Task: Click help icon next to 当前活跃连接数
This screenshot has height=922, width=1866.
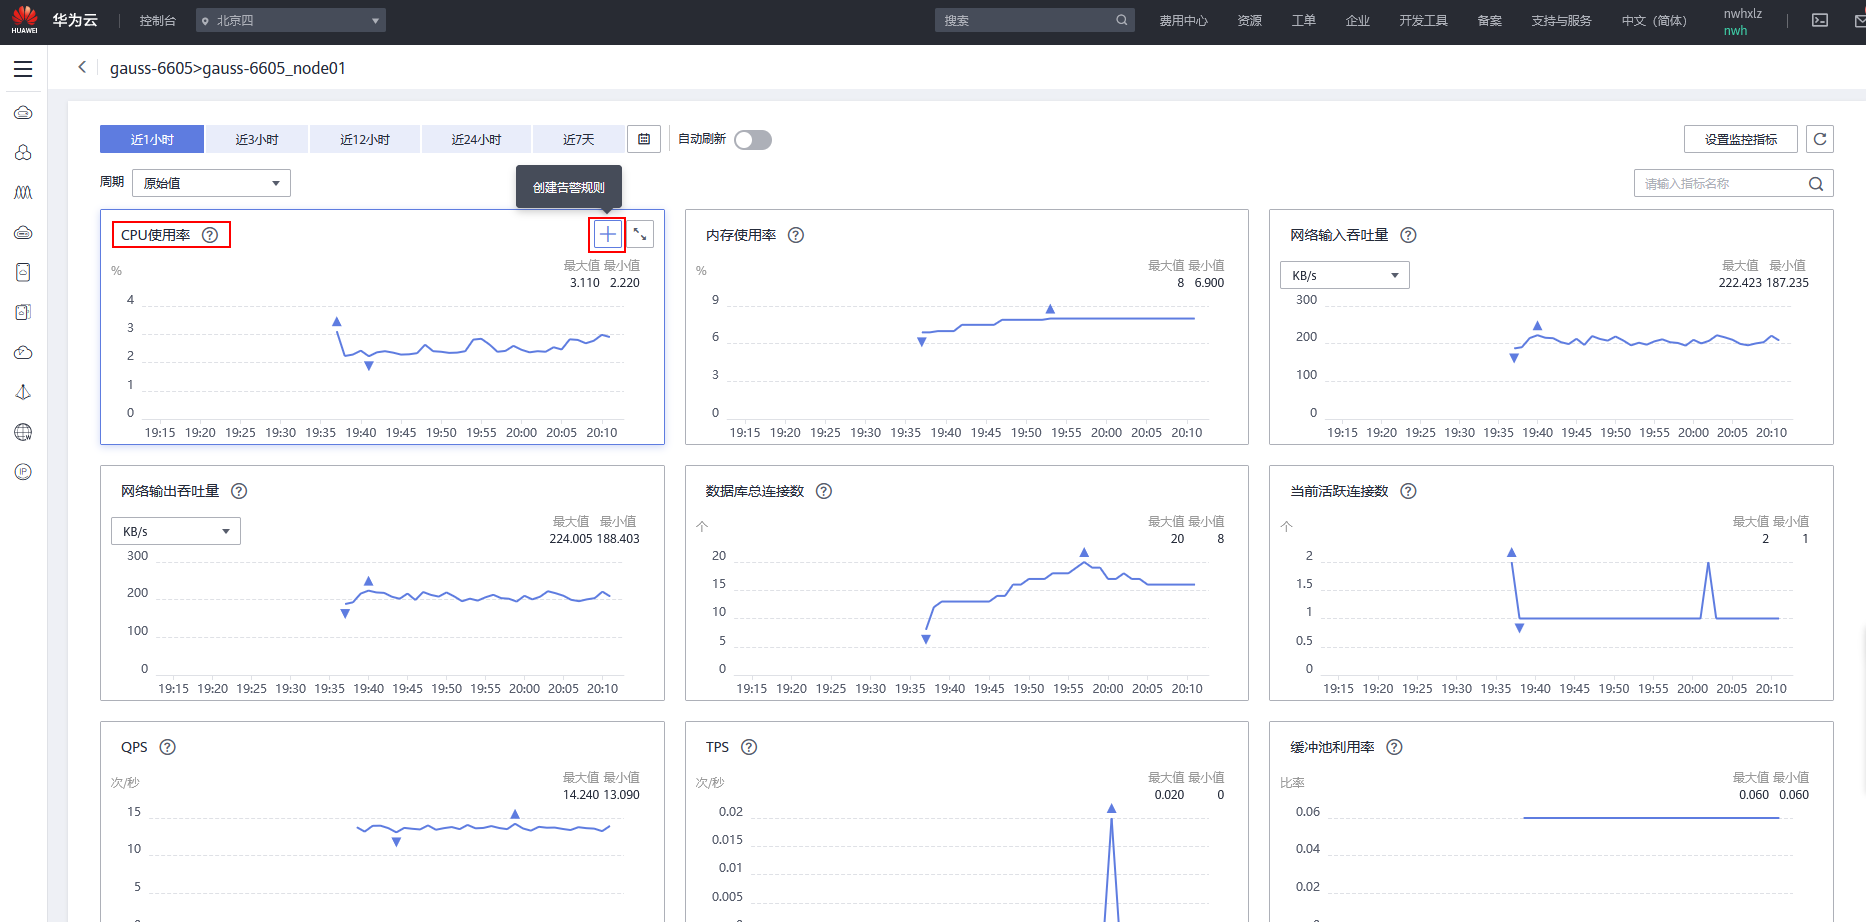Action: pos(1408,491)
